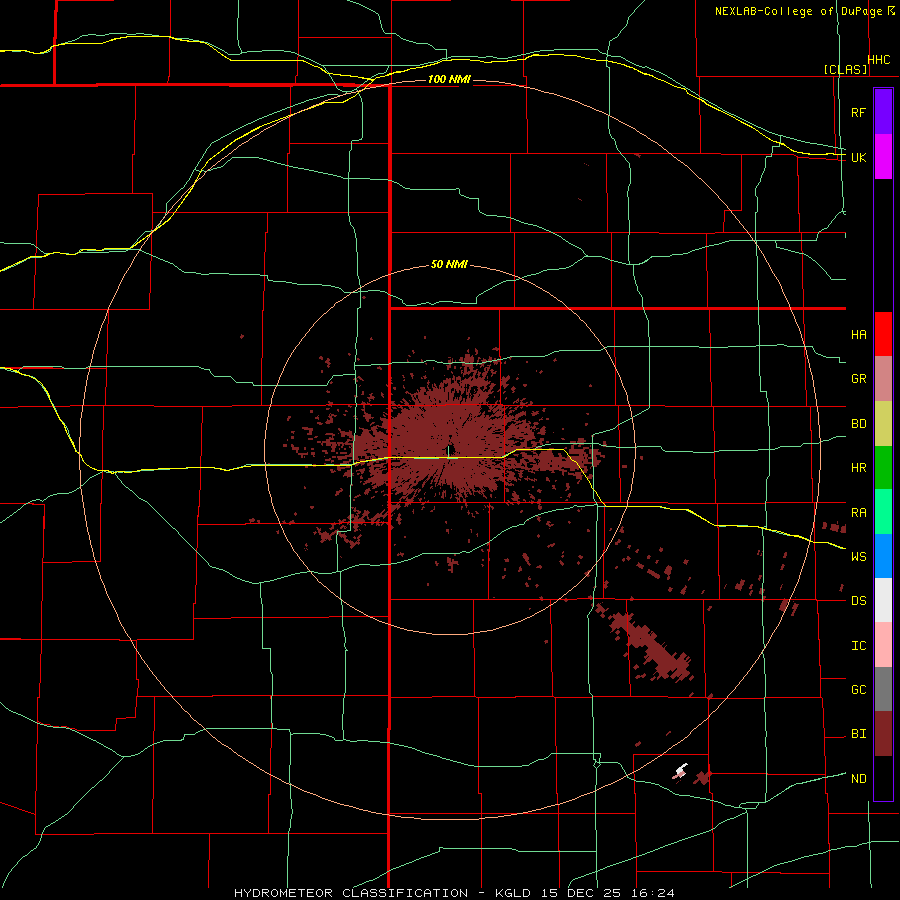
Task: Click the ND black legend swatch
Action: 883,778
